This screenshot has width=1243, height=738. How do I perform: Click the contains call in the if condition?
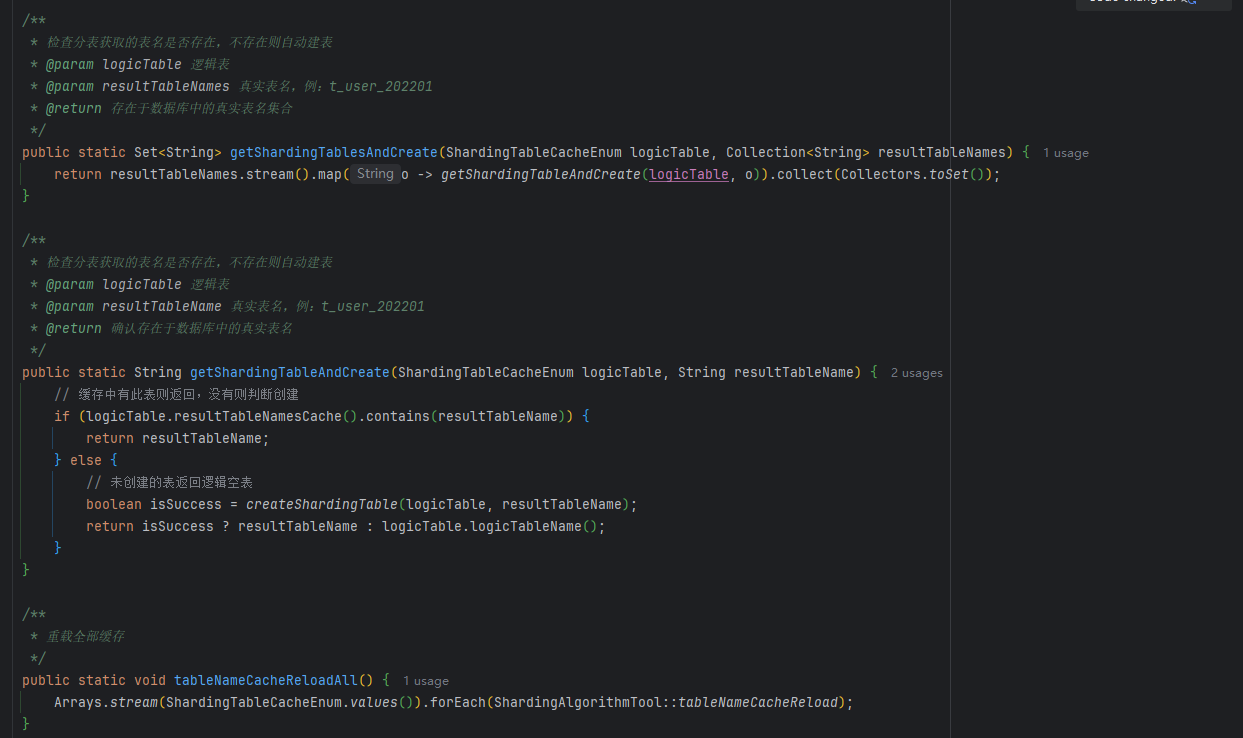pyautogui.click(x=398, y=416)
